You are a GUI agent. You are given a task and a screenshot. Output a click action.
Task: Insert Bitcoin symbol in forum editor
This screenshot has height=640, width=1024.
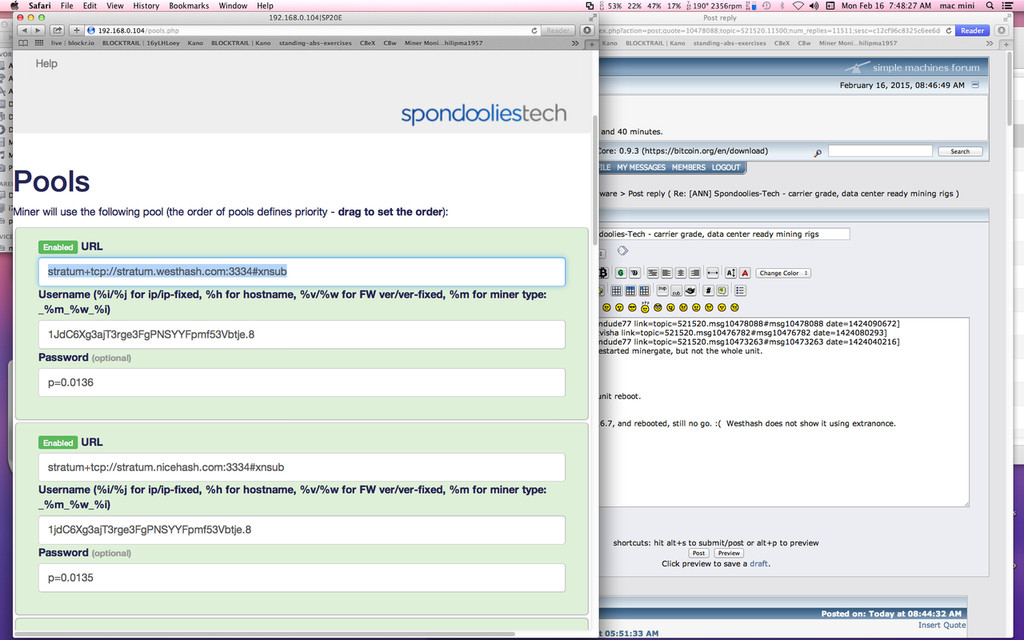point(603,273)
